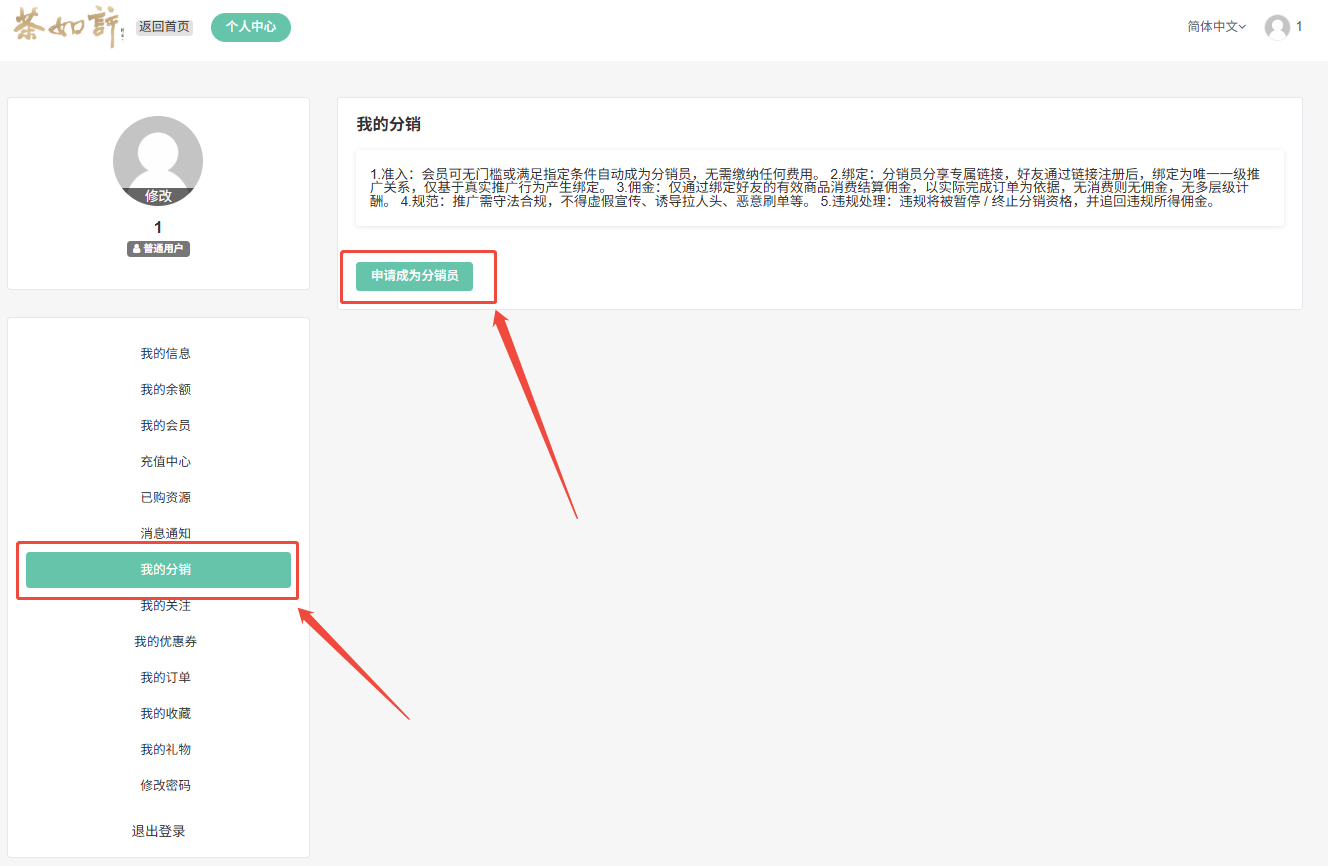Viewport: 1328px width, 866px height.
Task: Open 消息通知 messages
Action: tap(165, 534)
